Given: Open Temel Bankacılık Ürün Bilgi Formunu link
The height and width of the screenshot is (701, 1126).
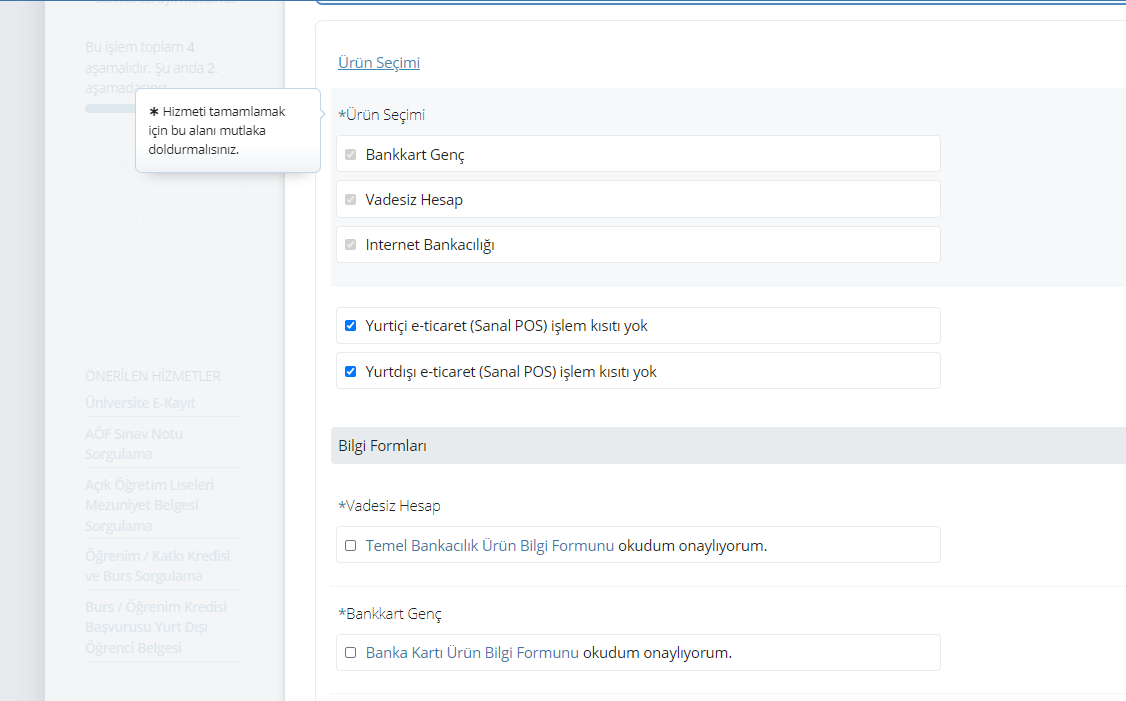Looking at the screenshot, I should pos(490,546).
